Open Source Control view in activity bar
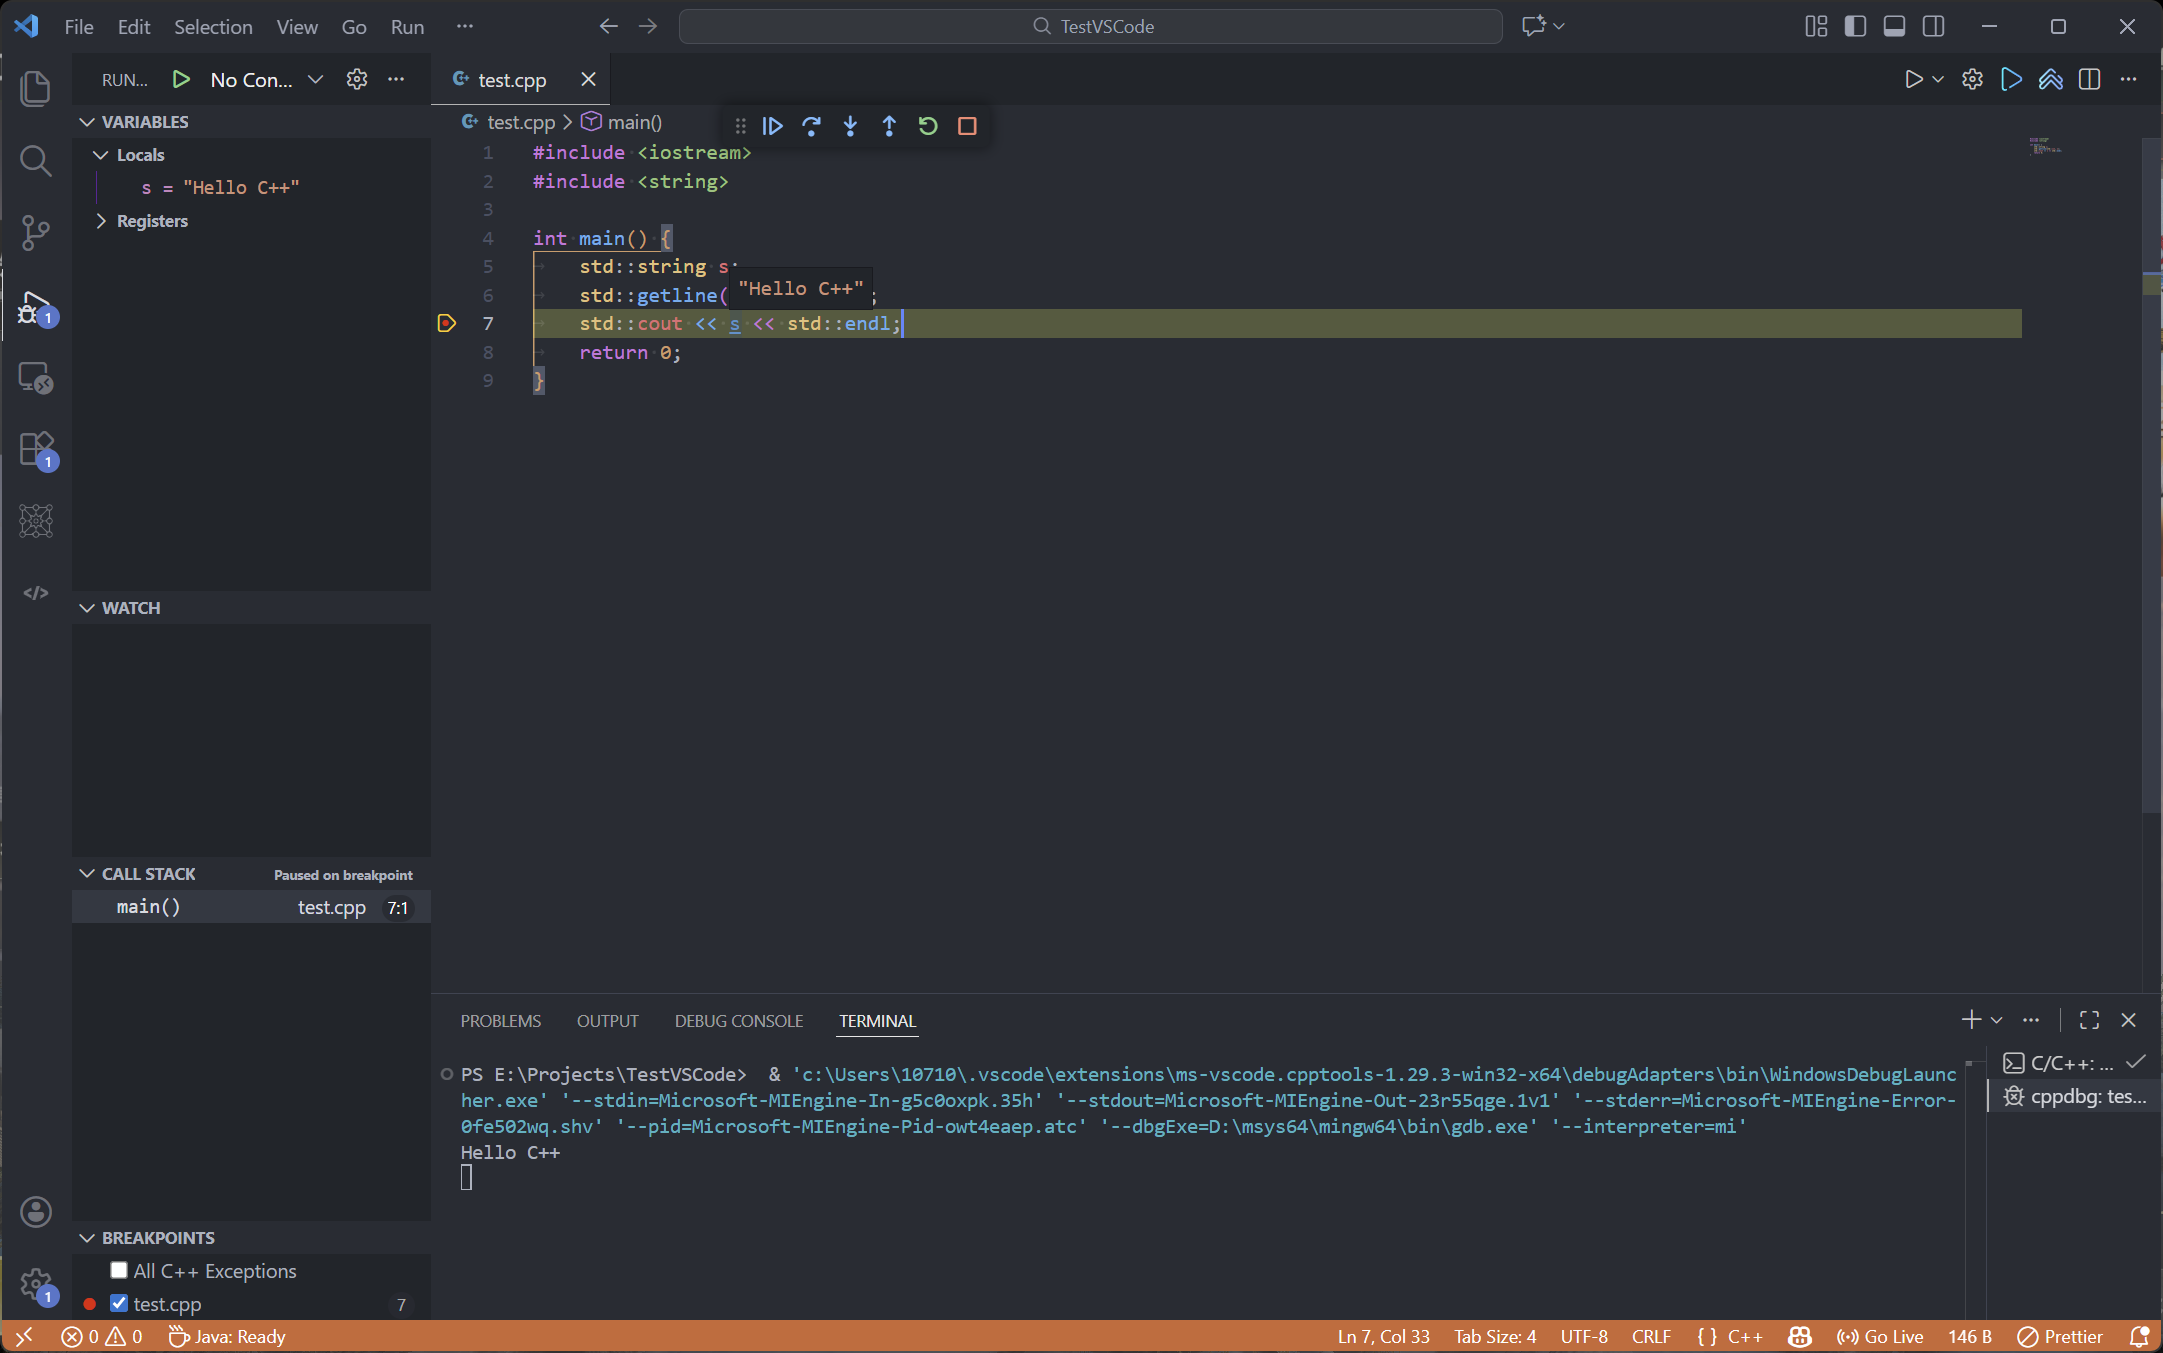Image resolution: width=2163 pixels, height=1353 pixels. click(36, 233)
